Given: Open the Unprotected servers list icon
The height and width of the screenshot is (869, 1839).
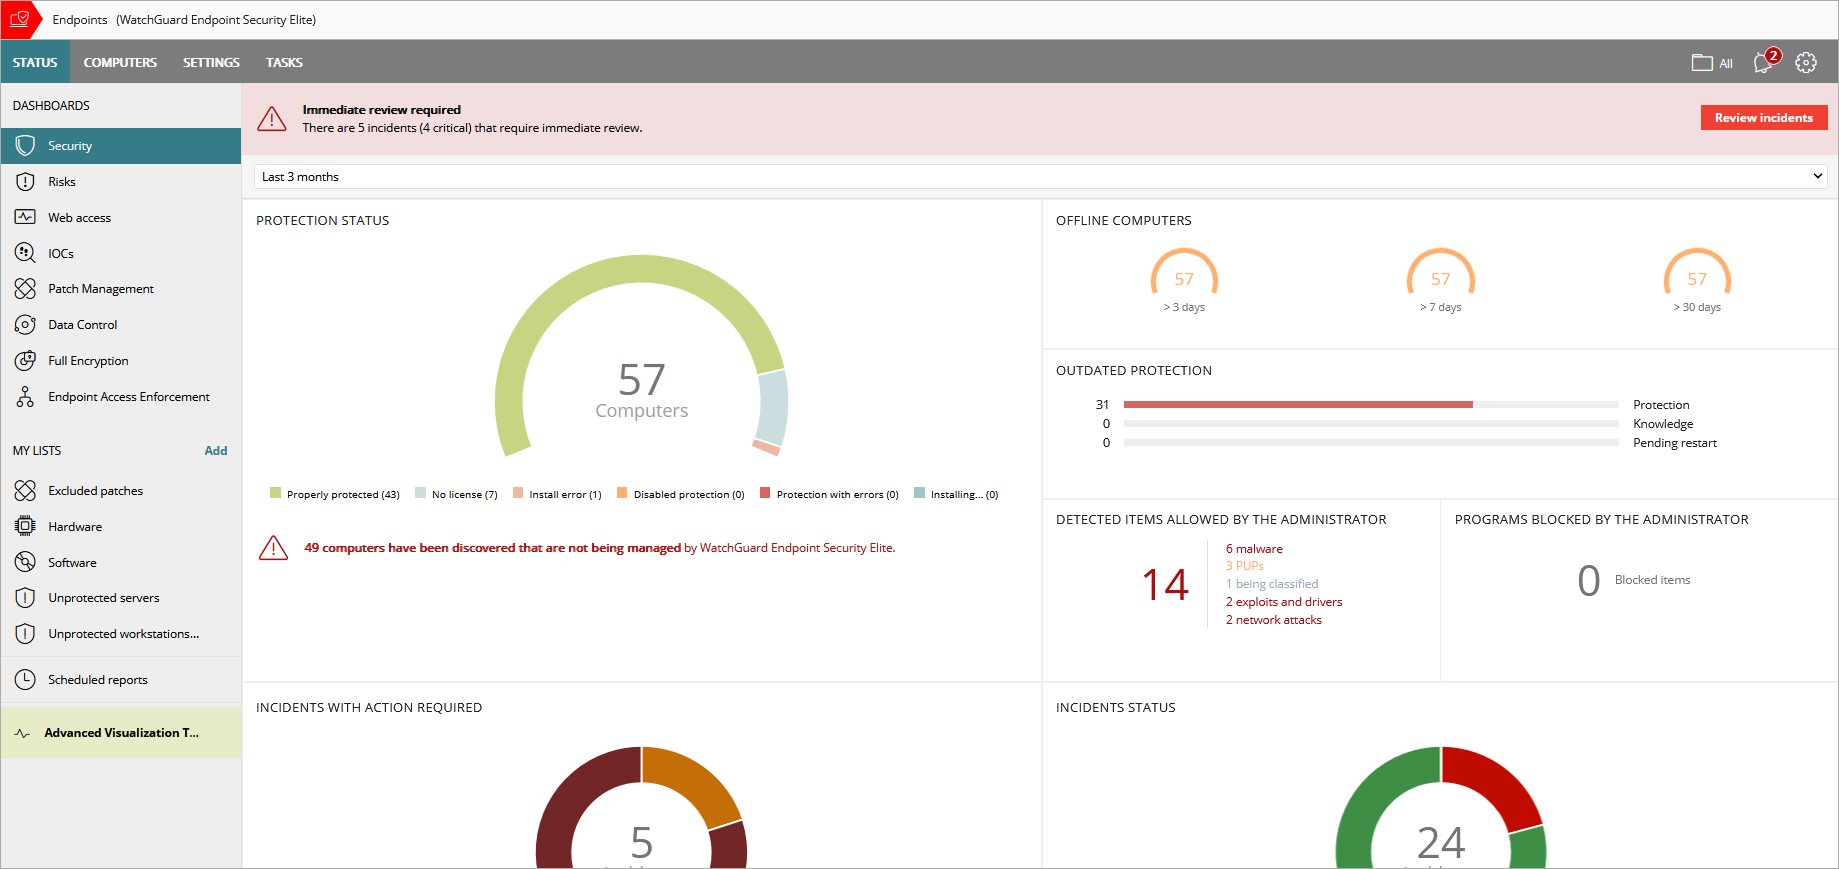Looking at the screenshot, I should coord(26,598).
